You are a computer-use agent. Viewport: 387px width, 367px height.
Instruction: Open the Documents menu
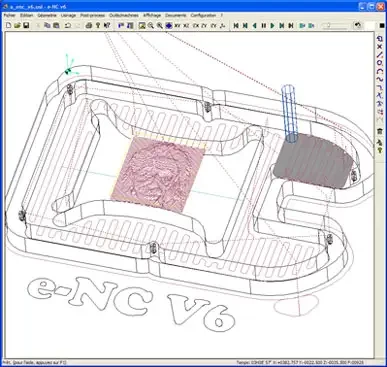click(x=176, y=15)
